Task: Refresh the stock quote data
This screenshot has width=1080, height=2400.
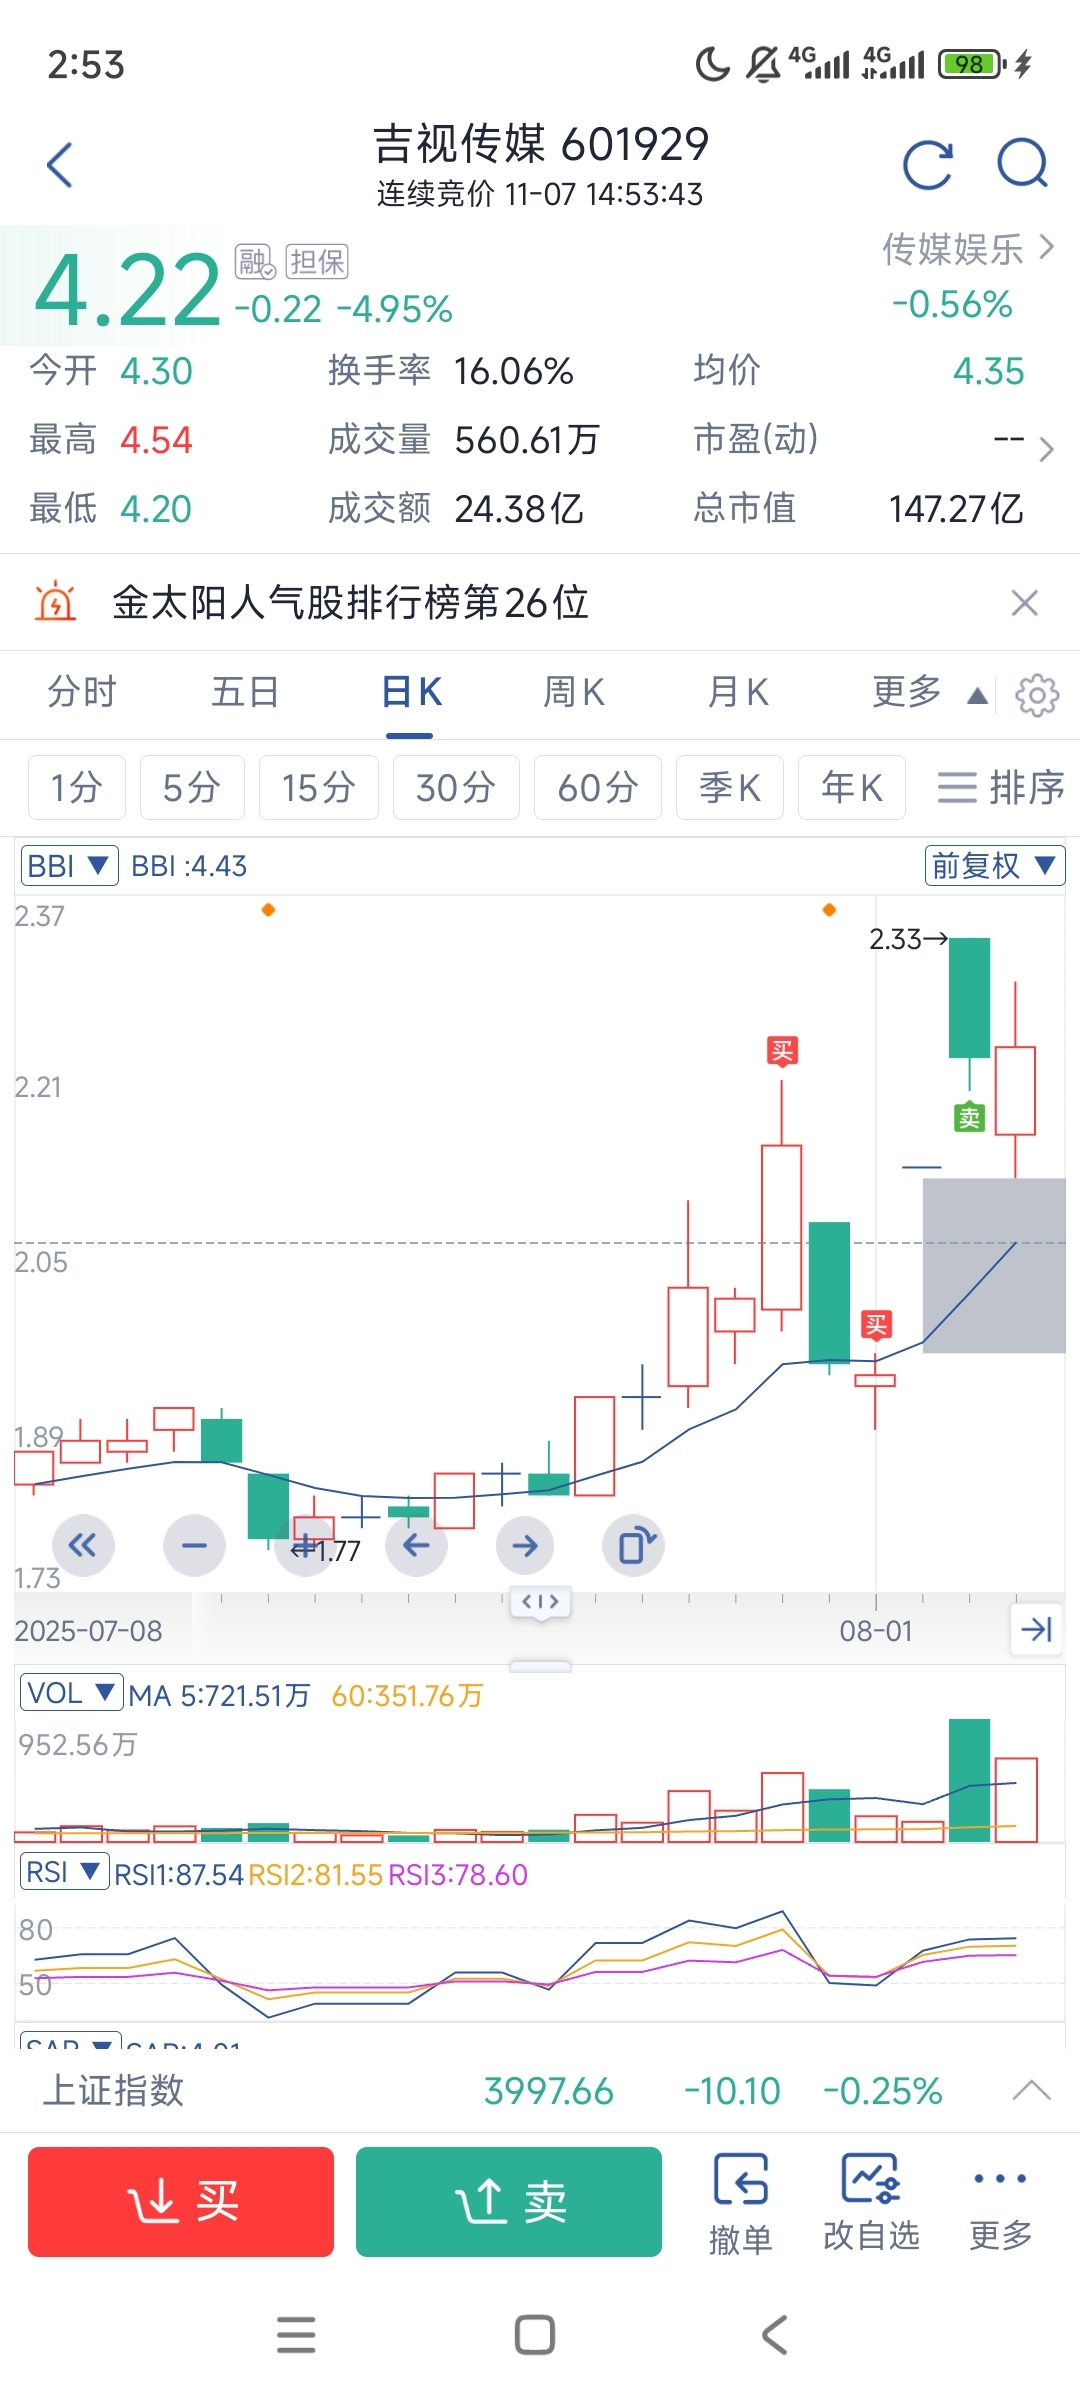Action: click(927, 165)
